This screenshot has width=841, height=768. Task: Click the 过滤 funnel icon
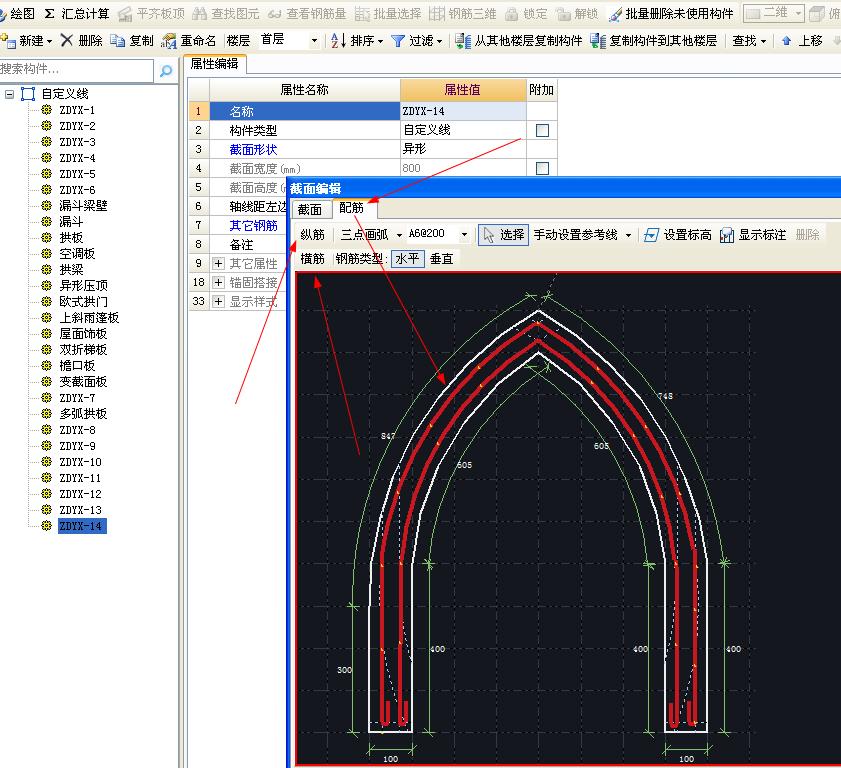coord(397,41)
